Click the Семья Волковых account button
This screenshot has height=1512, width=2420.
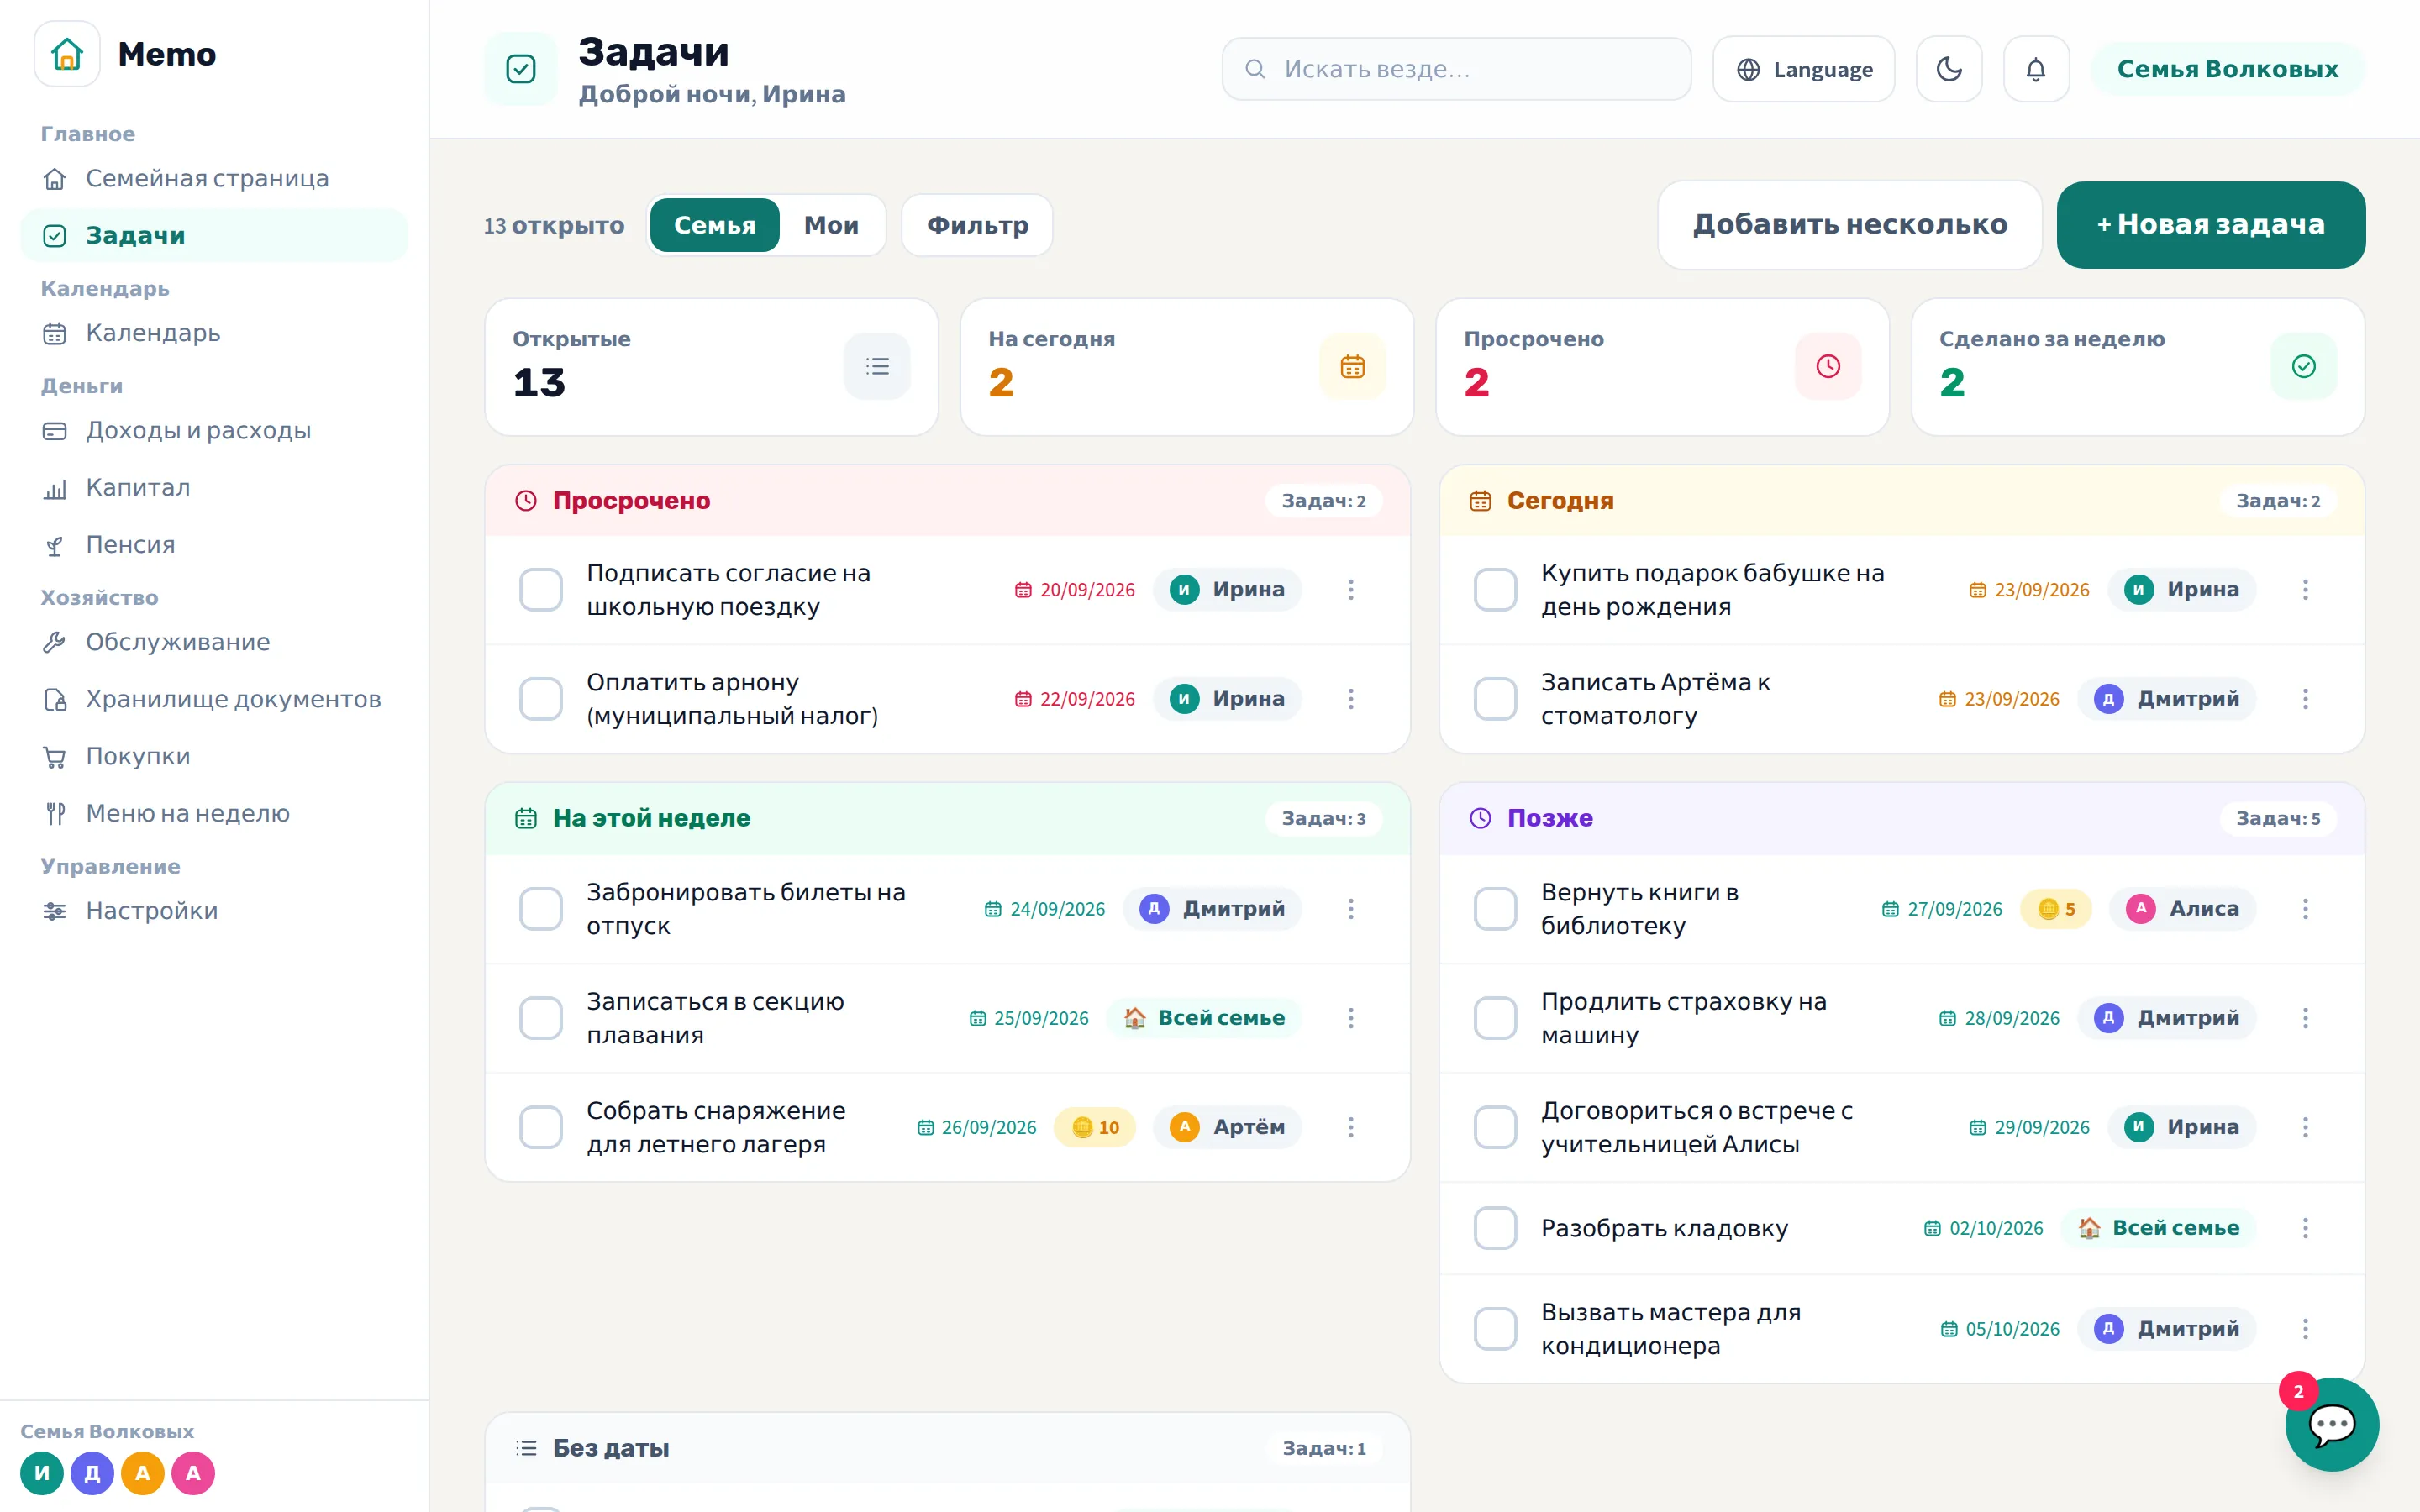pos(2227,69)
